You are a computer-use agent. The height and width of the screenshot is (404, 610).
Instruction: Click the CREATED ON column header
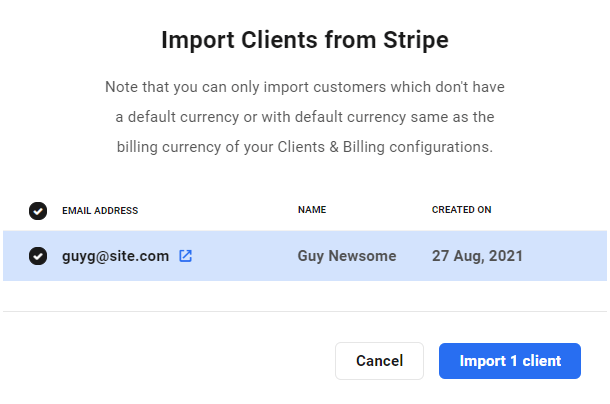click(x=461, y=210)
